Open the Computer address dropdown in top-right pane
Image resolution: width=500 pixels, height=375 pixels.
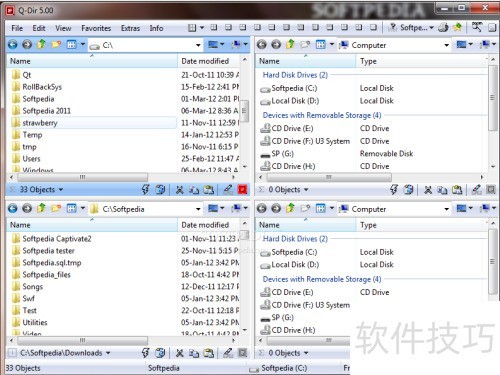coord(447,45)
